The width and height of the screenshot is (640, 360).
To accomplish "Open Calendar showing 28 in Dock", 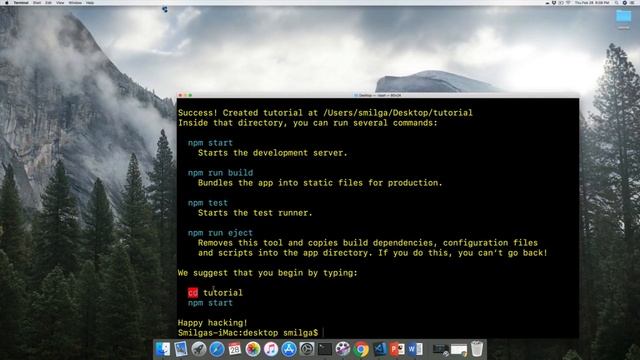I will point(235,349).
